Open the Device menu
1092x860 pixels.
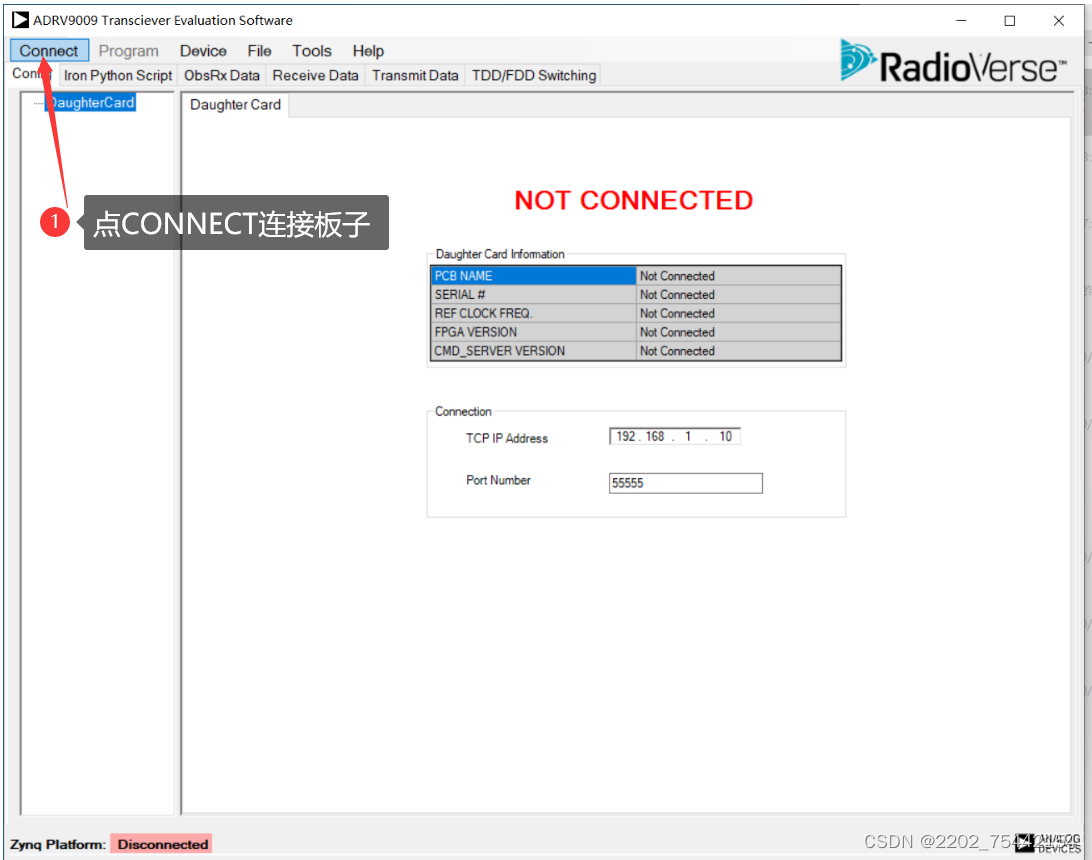(203, 51)
